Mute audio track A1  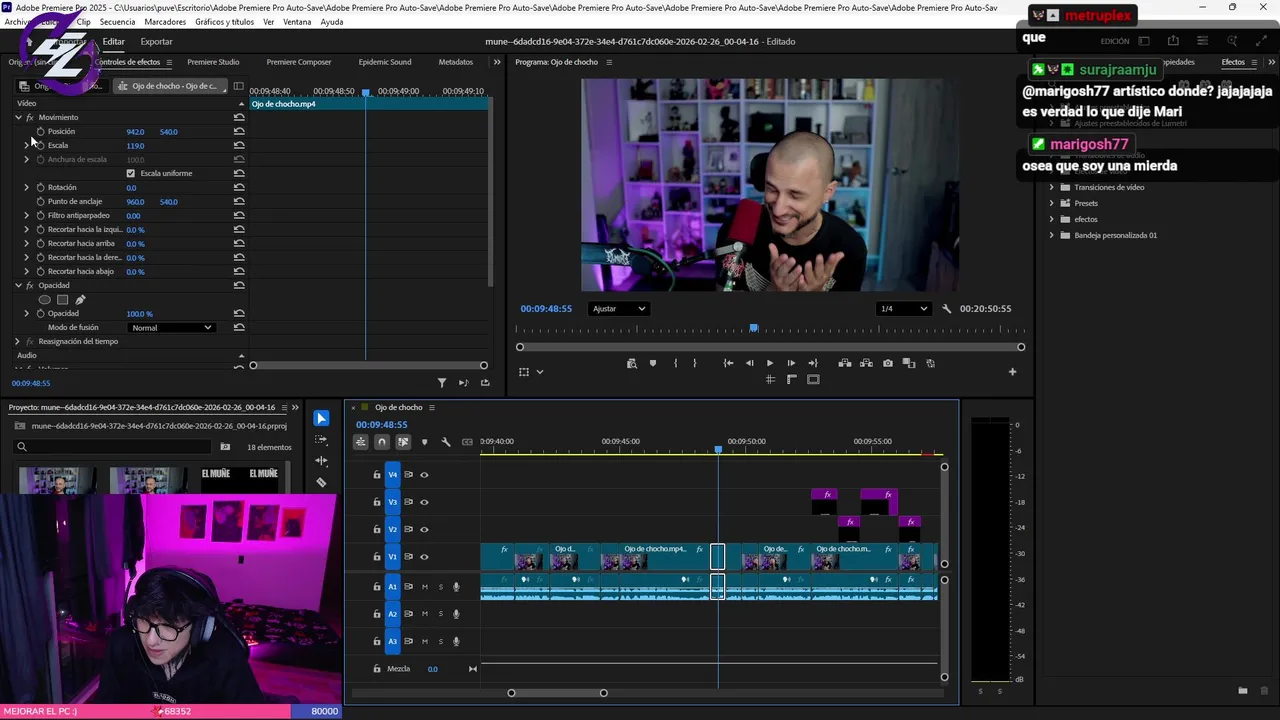coord(425,587)
